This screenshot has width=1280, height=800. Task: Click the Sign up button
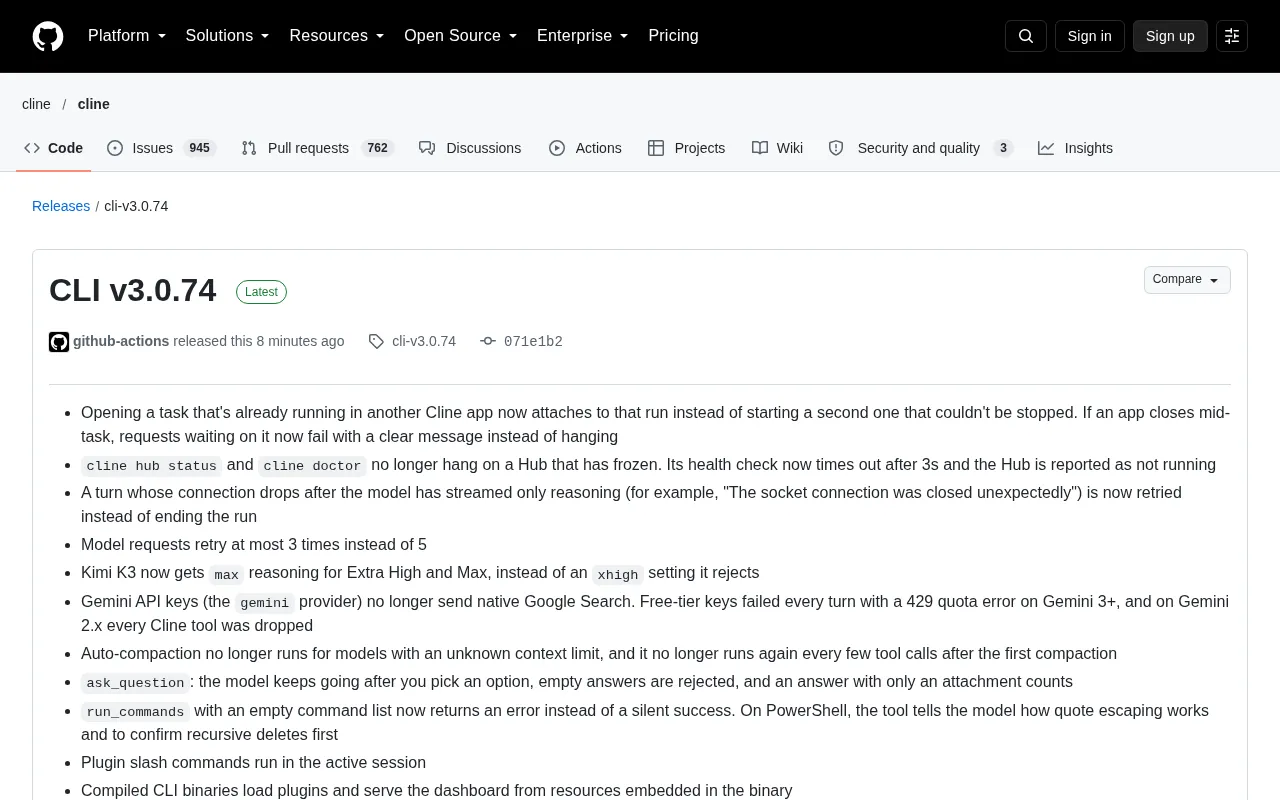click(x=1170, y=36)
